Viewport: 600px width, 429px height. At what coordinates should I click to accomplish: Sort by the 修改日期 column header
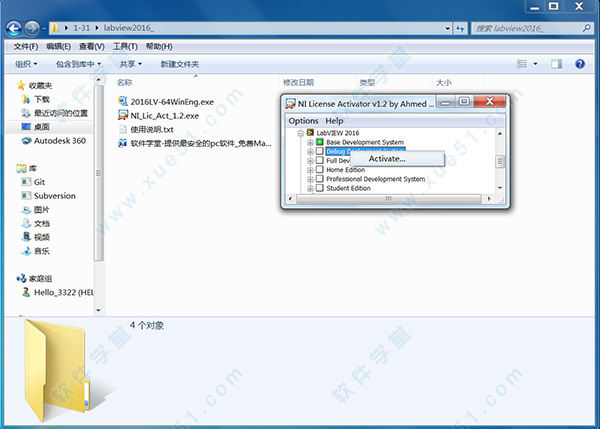pos(298,82)
